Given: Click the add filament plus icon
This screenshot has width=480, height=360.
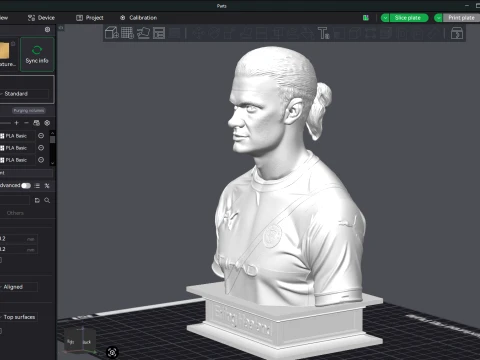Looking at the screenshot, I should (16, 123).
